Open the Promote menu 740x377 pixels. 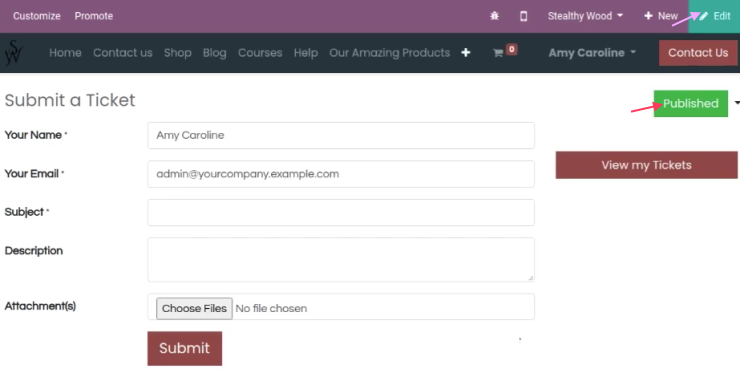93,16
